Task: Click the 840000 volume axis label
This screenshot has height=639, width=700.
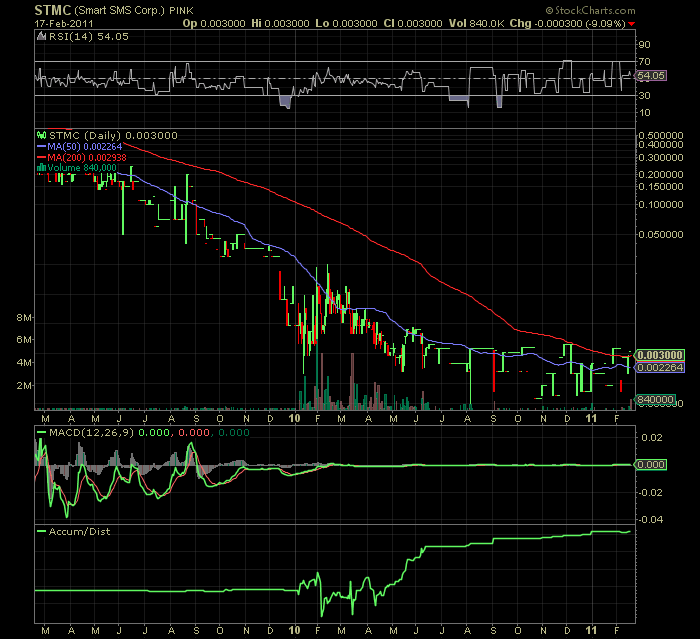Action: pyautogui.click(x=656, y=399)
